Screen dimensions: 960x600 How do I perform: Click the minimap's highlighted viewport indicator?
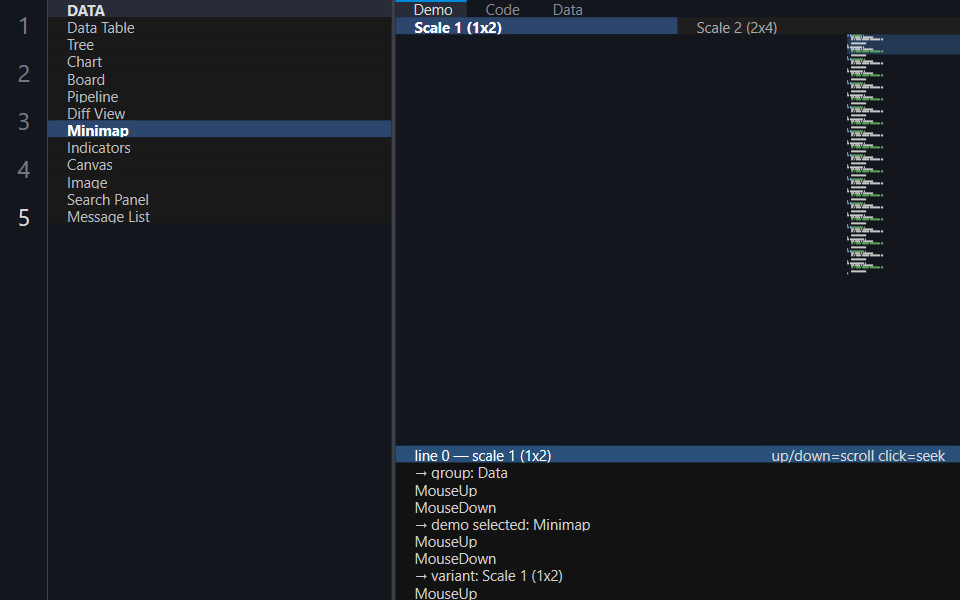903,44
